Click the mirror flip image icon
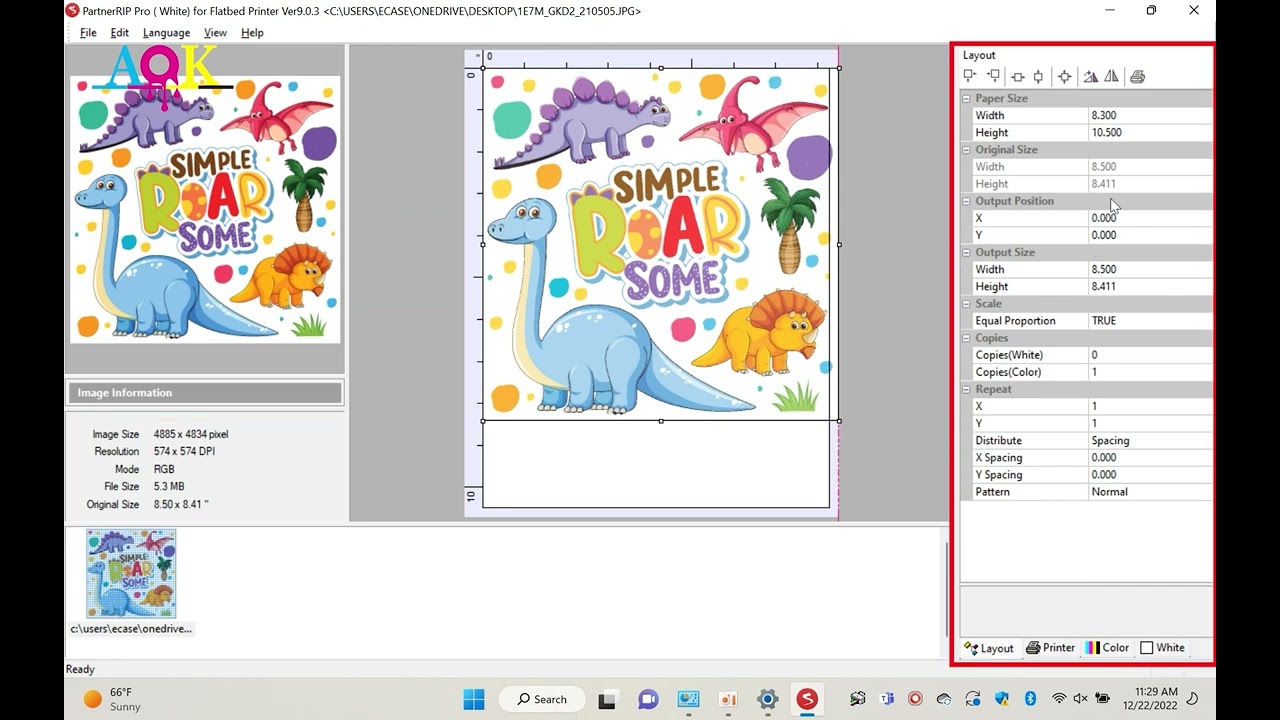Image resolution: width=1280 pixels, height=720 pixels. coord(1111,77)
